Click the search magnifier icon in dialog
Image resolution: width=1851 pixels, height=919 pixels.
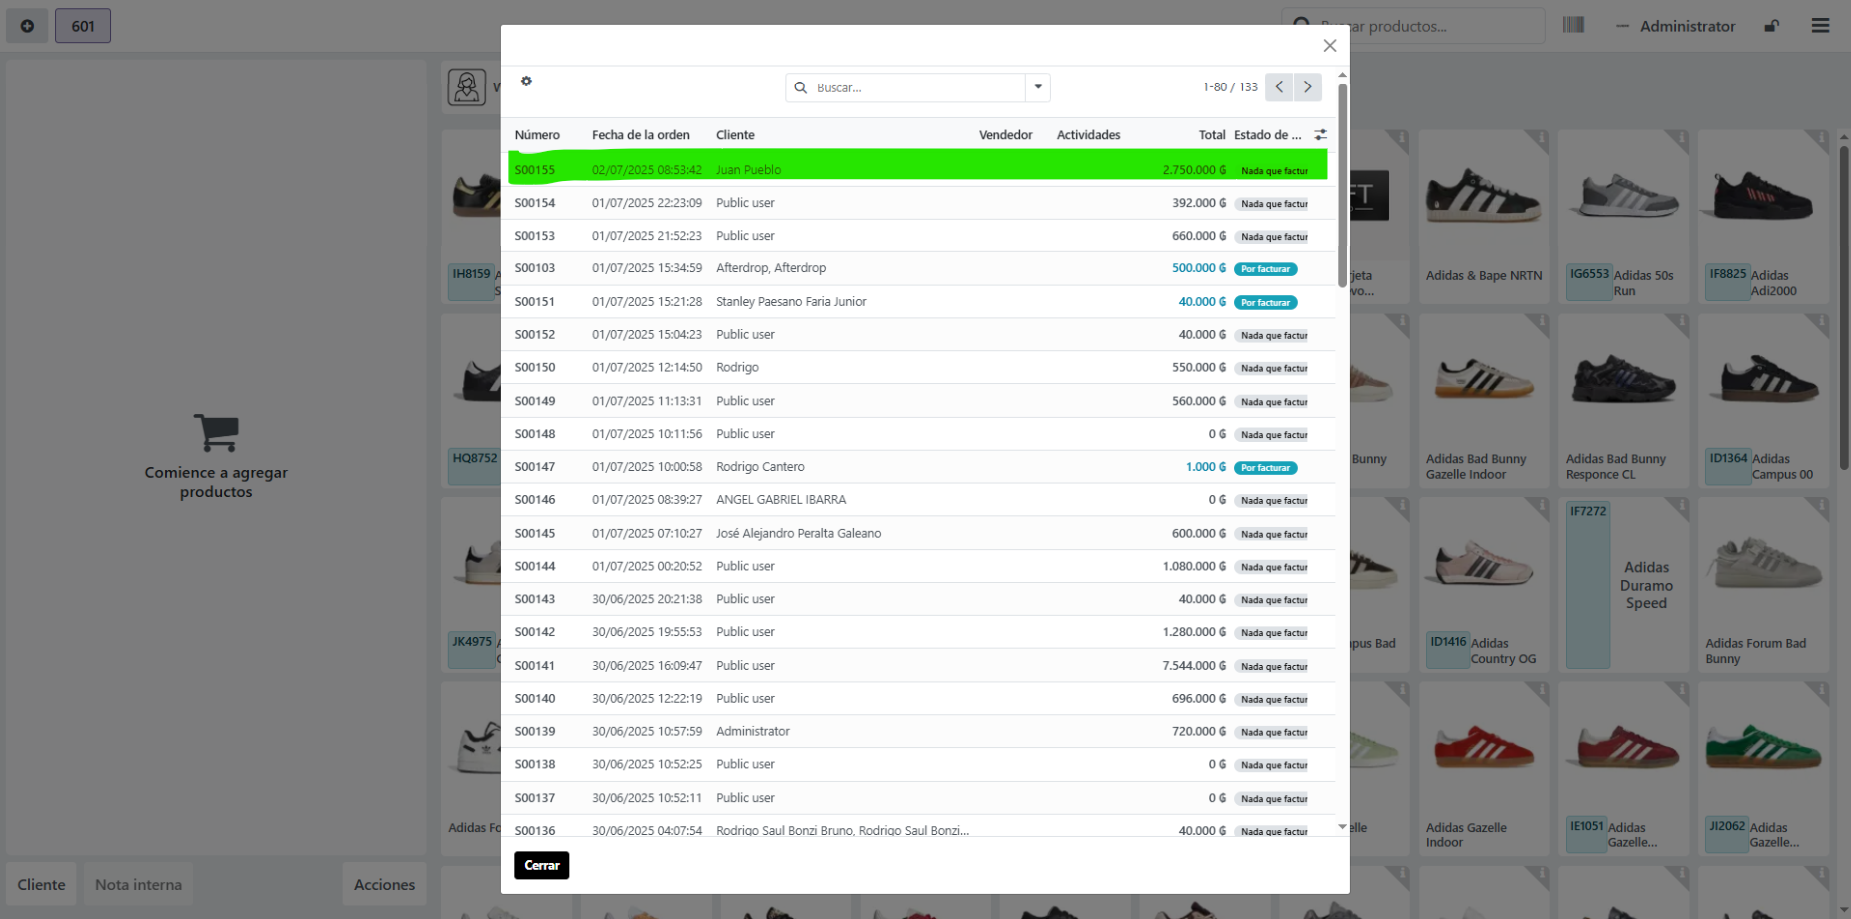(800, 88)
